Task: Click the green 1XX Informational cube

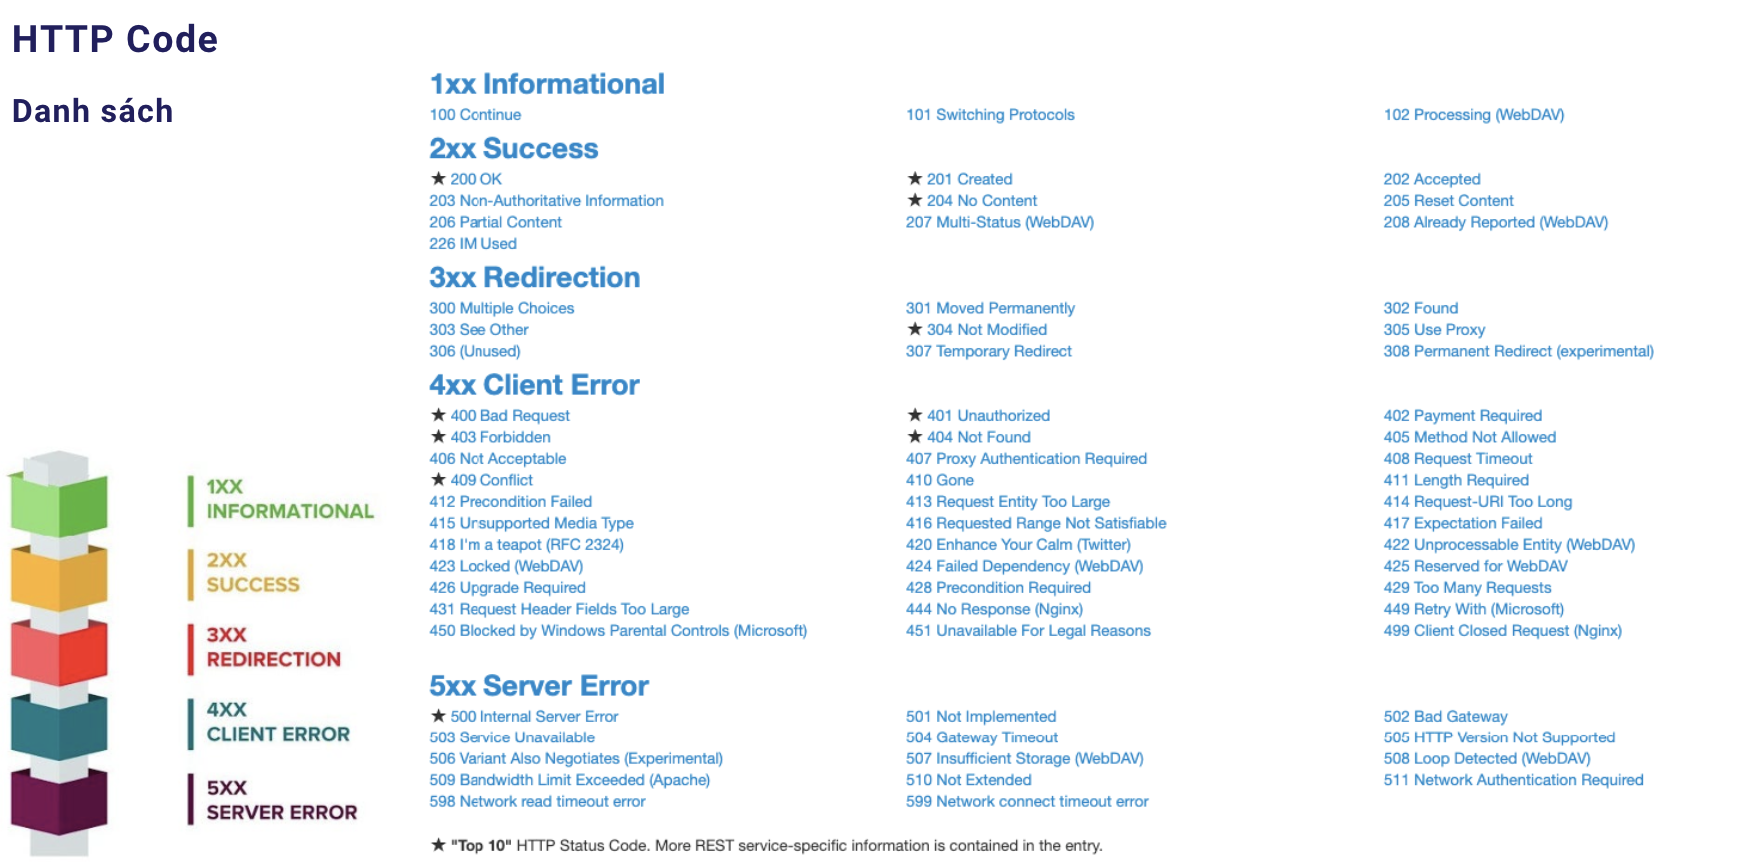Action: click(59, 505)
